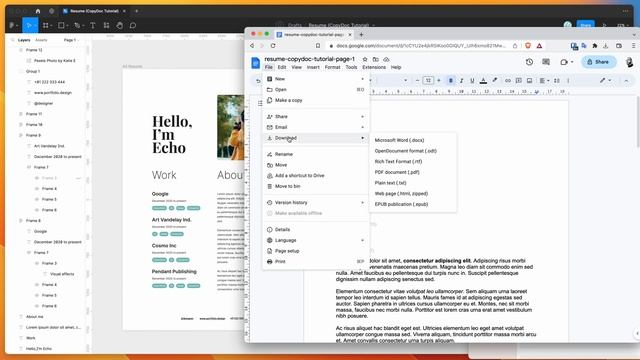
Task: Open text colour picker in Docs toolbar
Action: (483, 81)
